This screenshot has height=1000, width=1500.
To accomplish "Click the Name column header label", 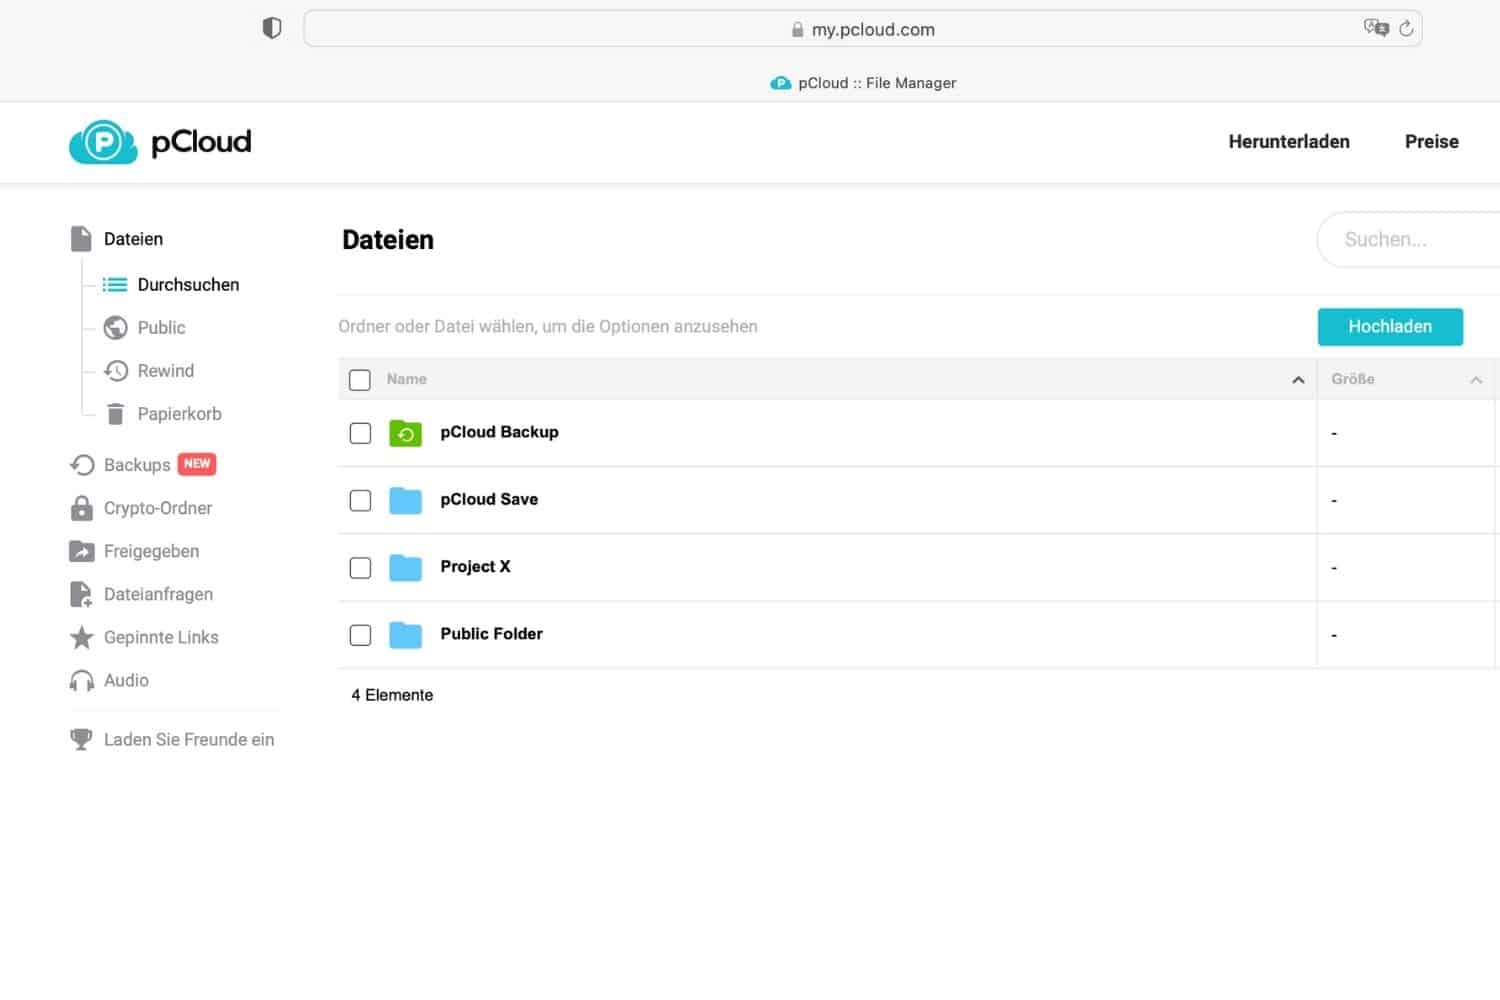I will [x=406, y=379].
